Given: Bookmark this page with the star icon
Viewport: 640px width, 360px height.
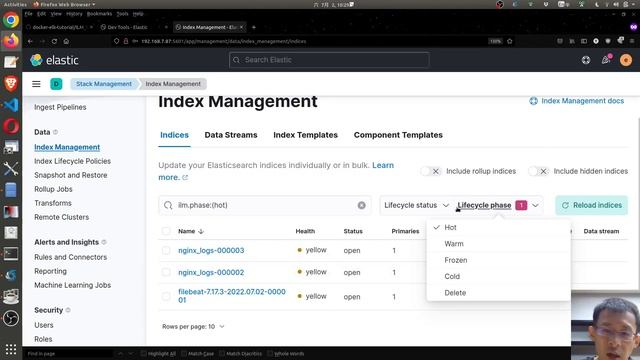Looking at the screenshot, I should pos(509,41).
